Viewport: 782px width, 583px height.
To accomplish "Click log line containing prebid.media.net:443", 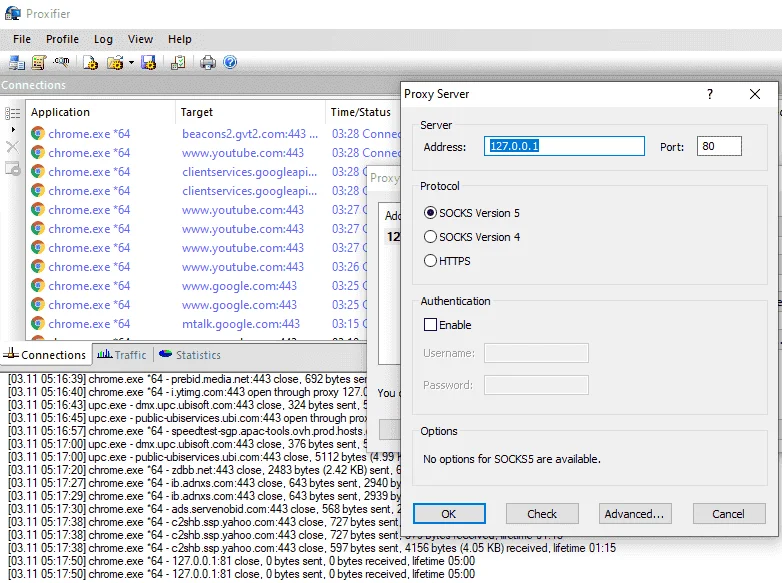I will pos(188,379).
